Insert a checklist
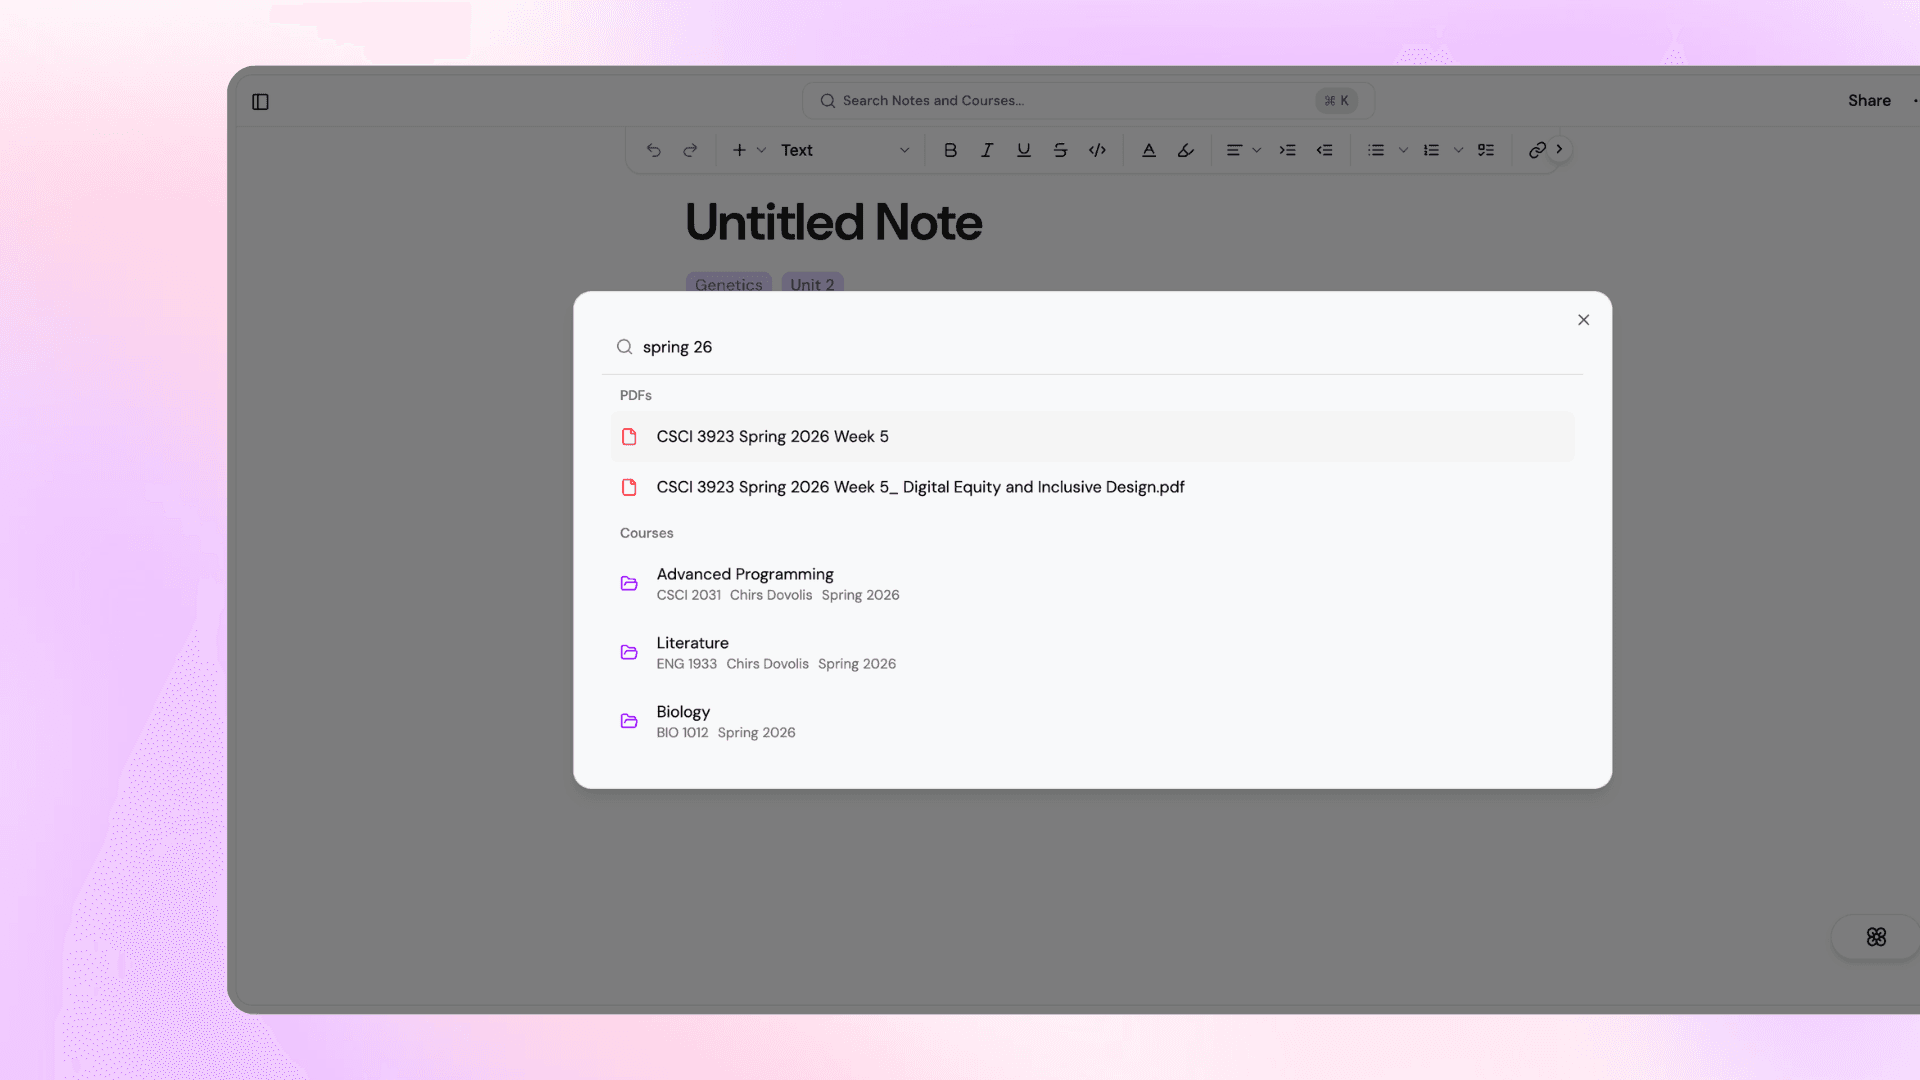This screenshot has width=1920, height=1080. tap(1486, 150)
